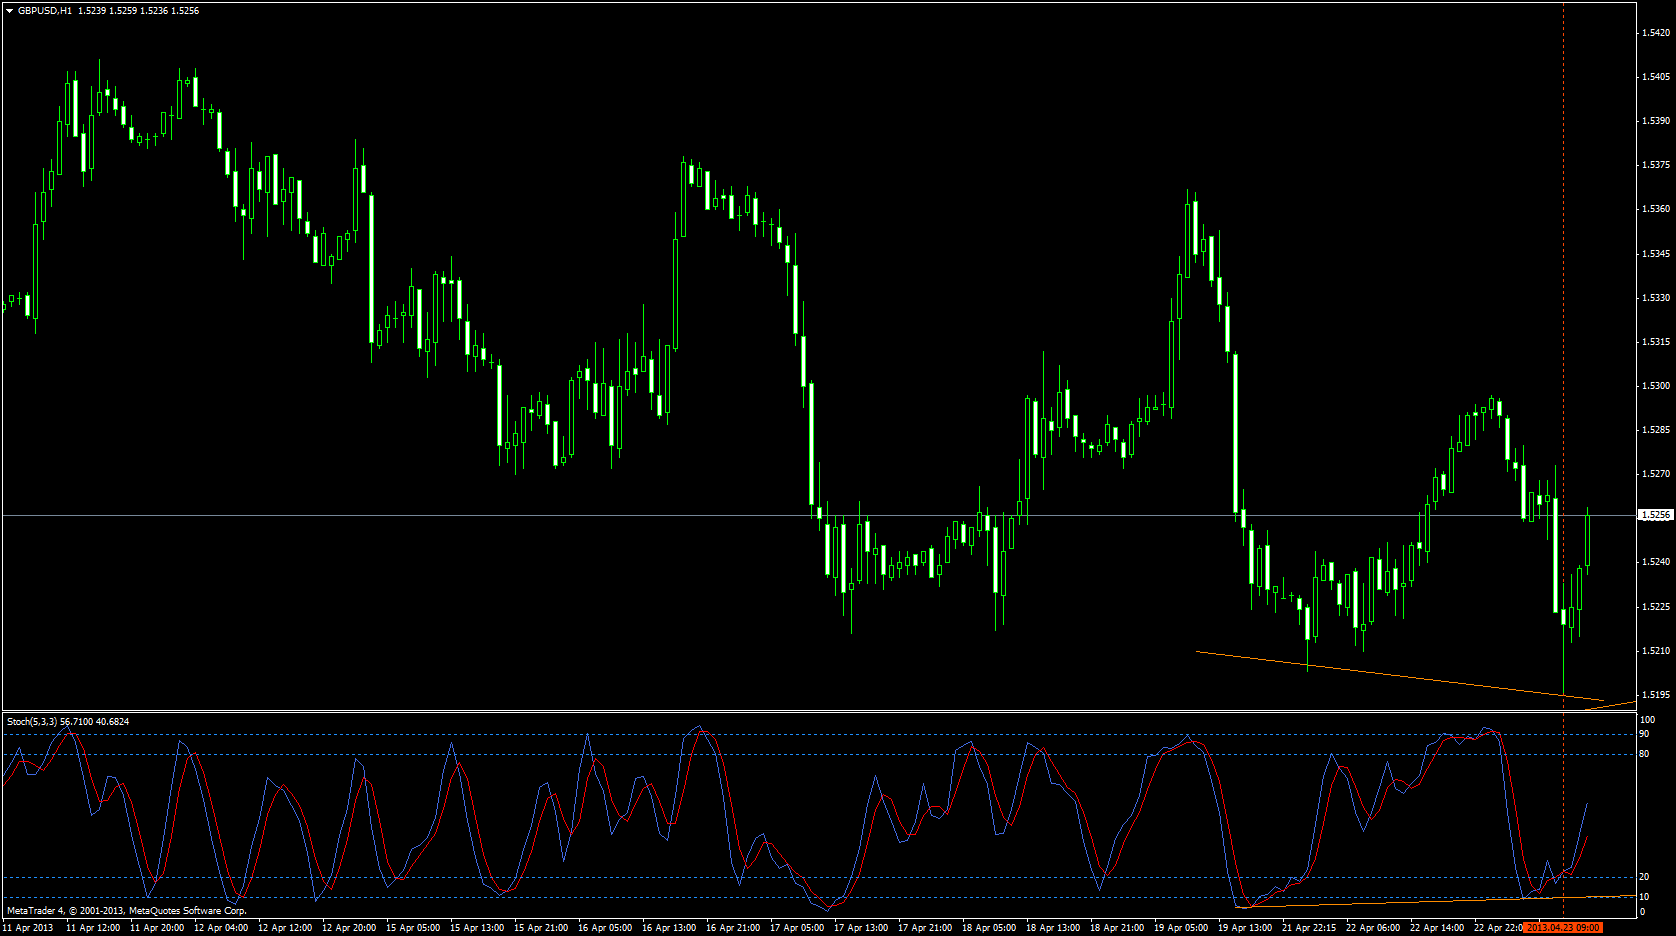This screenshot has height=936, width=1676.
Task: Click time axis label 18 Apr 05:00
Action: (989, 928)
